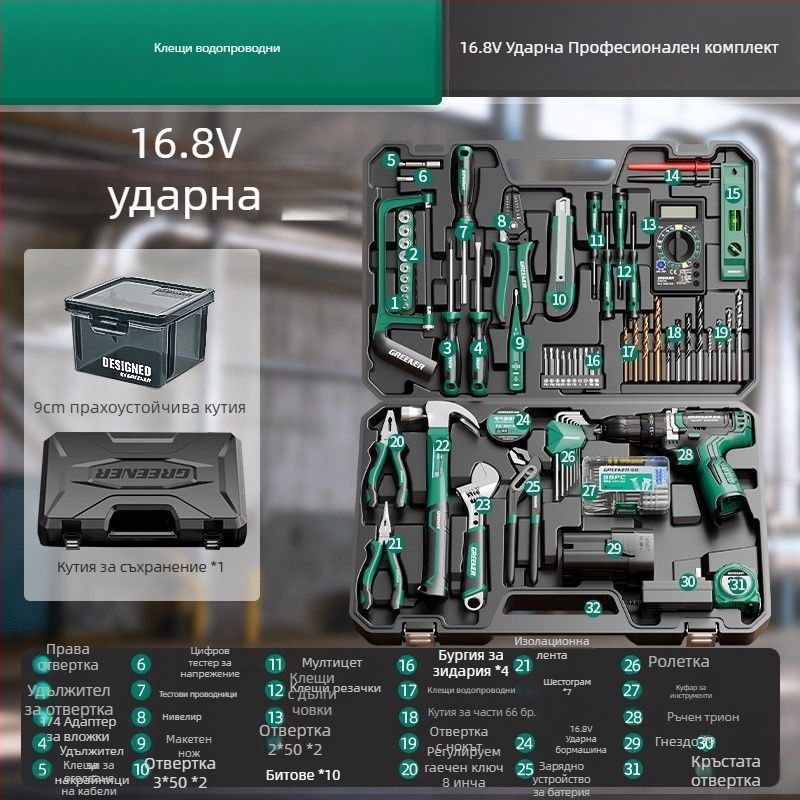Image resolution: width=800 pixels, height=800 pixels.
Task: Click the red test leads marked 14
Action: point(672,173)
